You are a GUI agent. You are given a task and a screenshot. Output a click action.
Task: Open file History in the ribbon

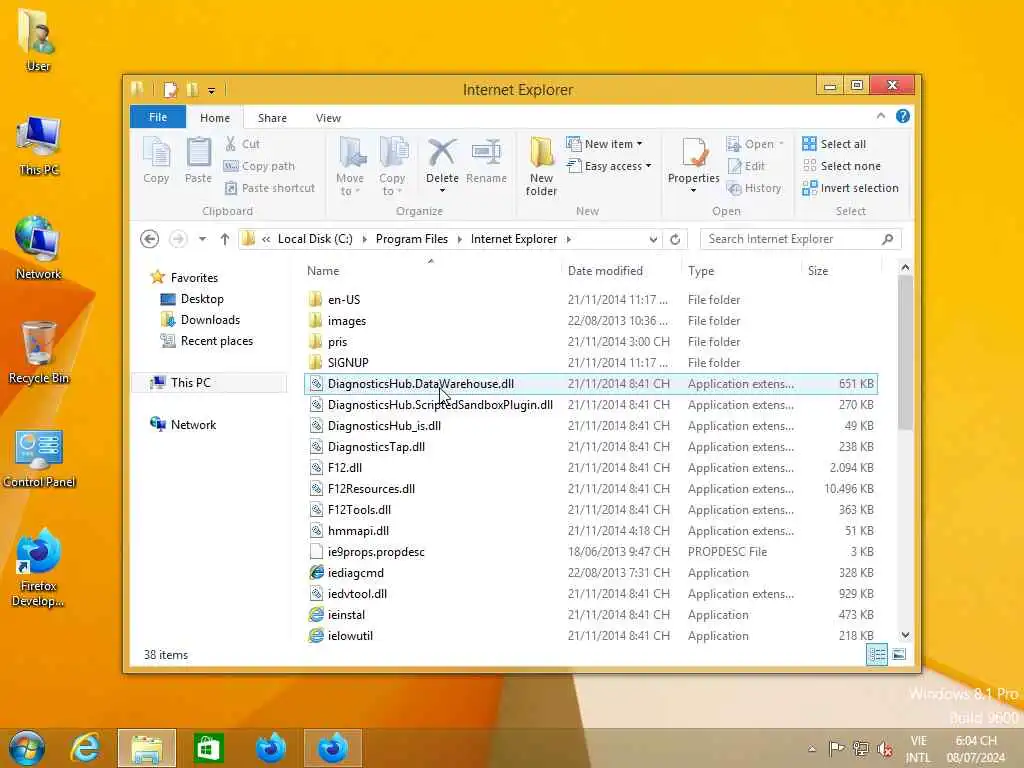[754, 188]
